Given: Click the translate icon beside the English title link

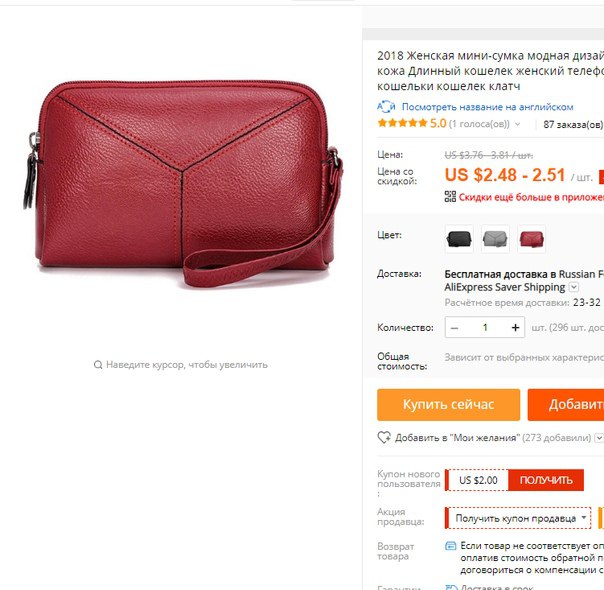Looking at the screenshot, I should tap(386, 106).
